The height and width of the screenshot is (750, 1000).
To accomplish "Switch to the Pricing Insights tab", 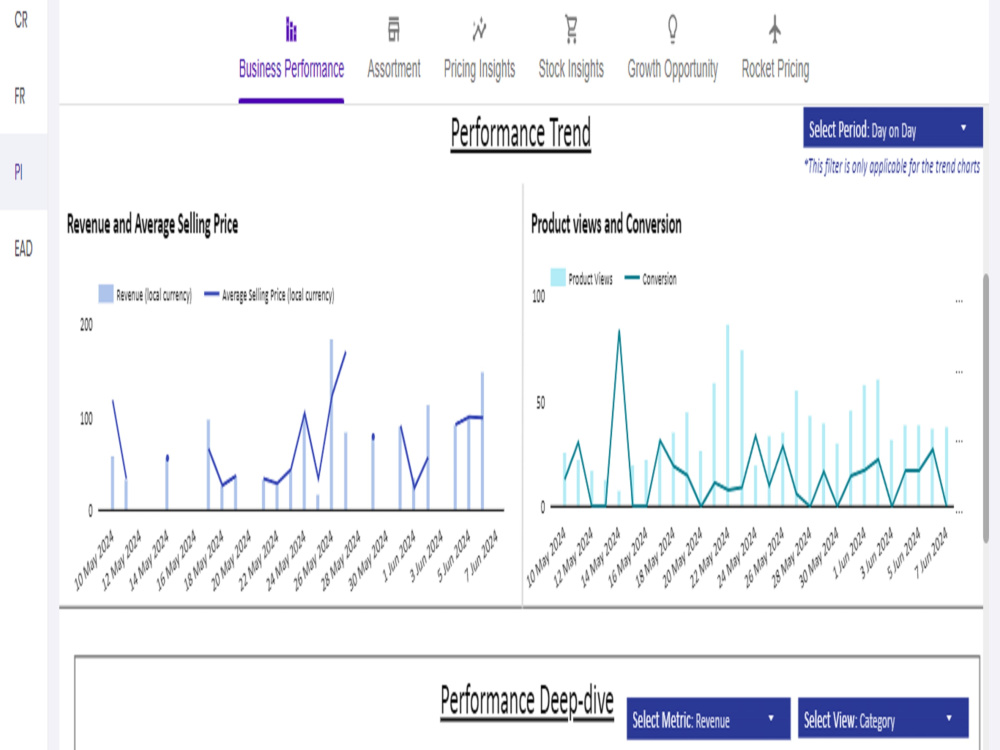I will (x=479, y=57).
